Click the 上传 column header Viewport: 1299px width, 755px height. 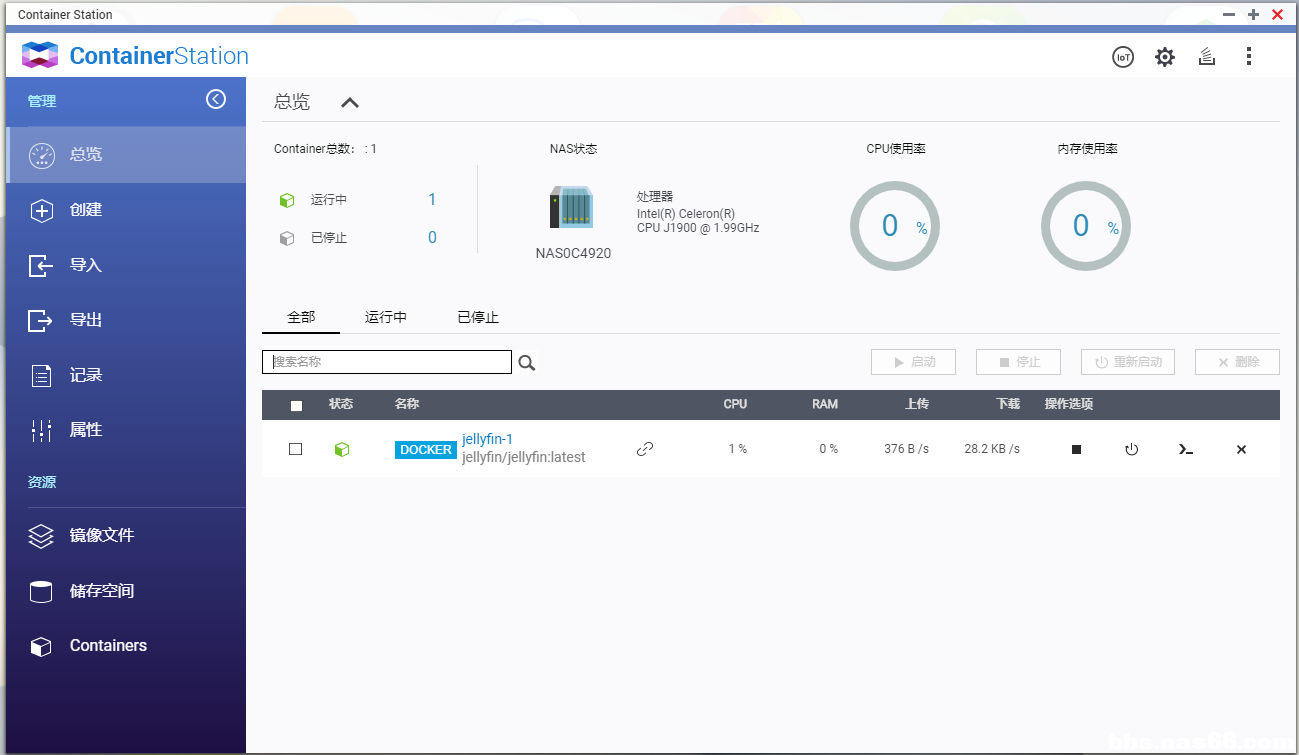917,404
